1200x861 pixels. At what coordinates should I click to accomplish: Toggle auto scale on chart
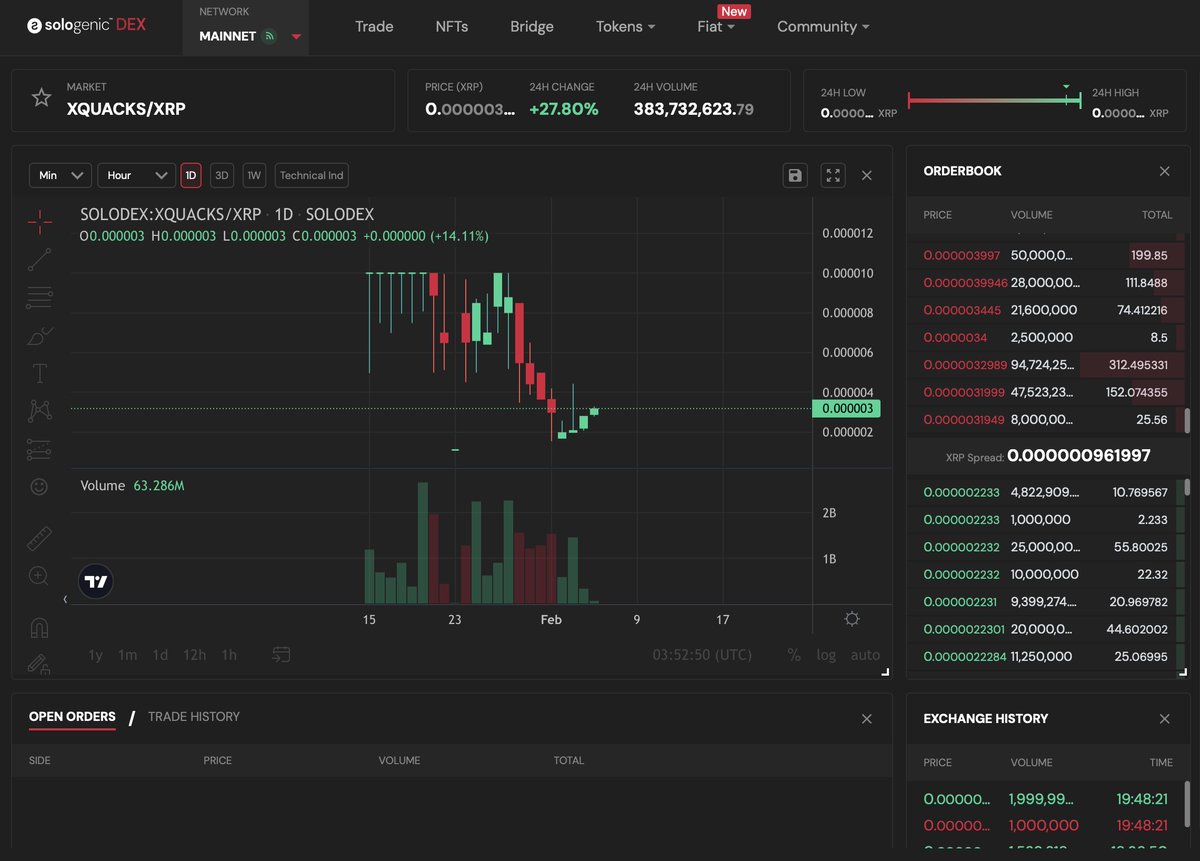pos(865,655)
